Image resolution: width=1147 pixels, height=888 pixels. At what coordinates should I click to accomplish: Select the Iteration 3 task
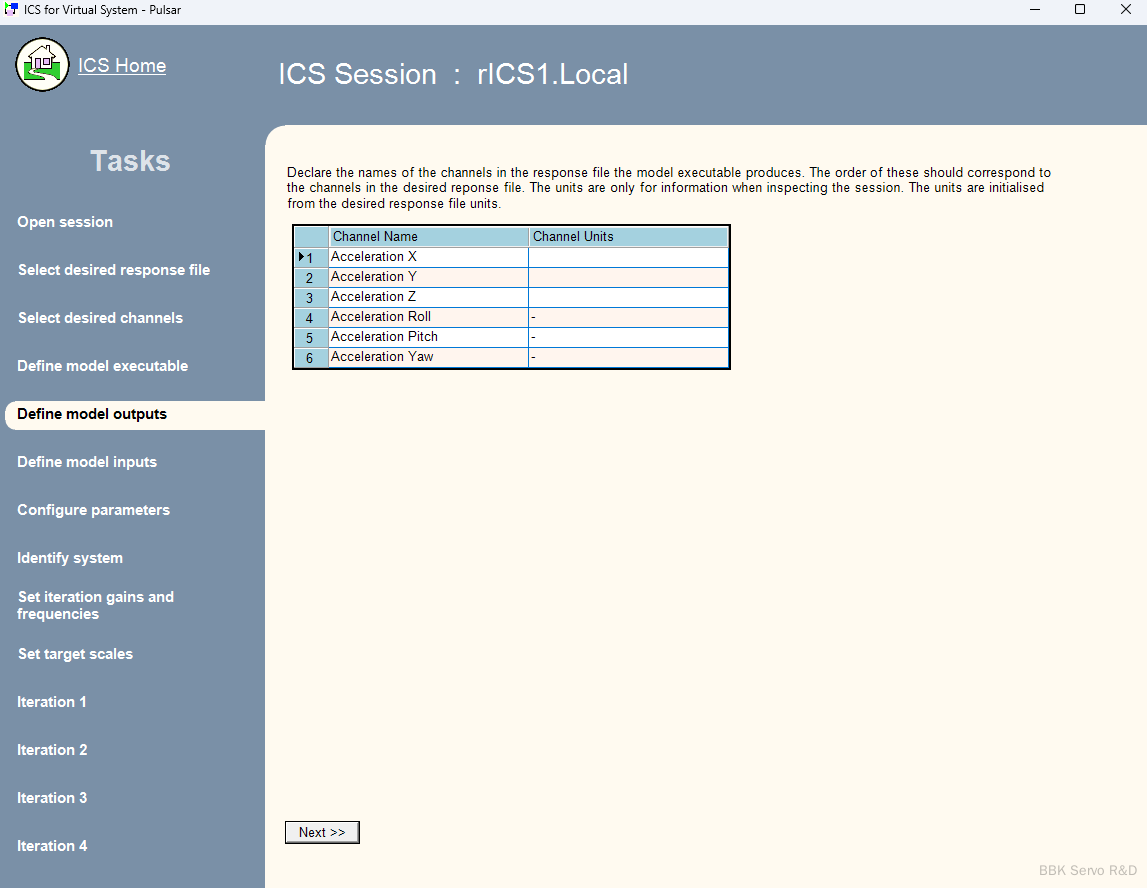click(52, 798)
